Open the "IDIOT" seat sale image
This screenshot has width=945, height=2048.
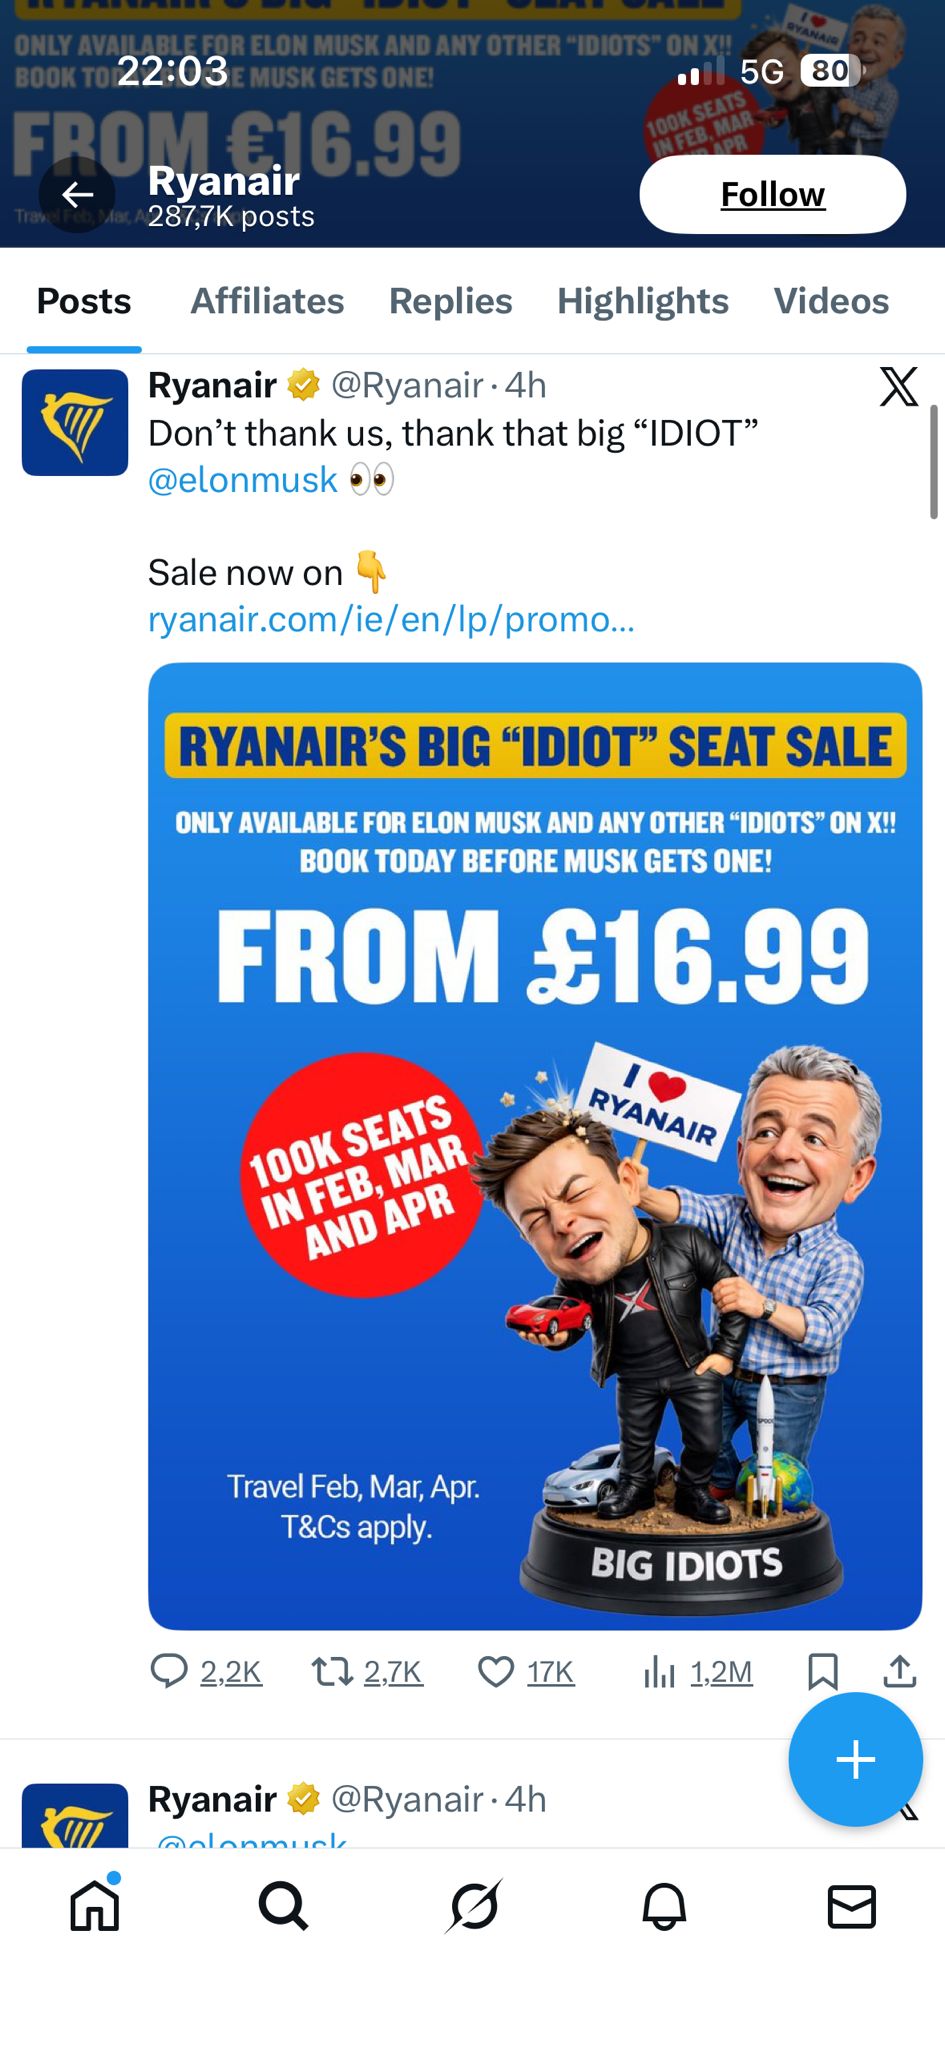click(535, 1145)
